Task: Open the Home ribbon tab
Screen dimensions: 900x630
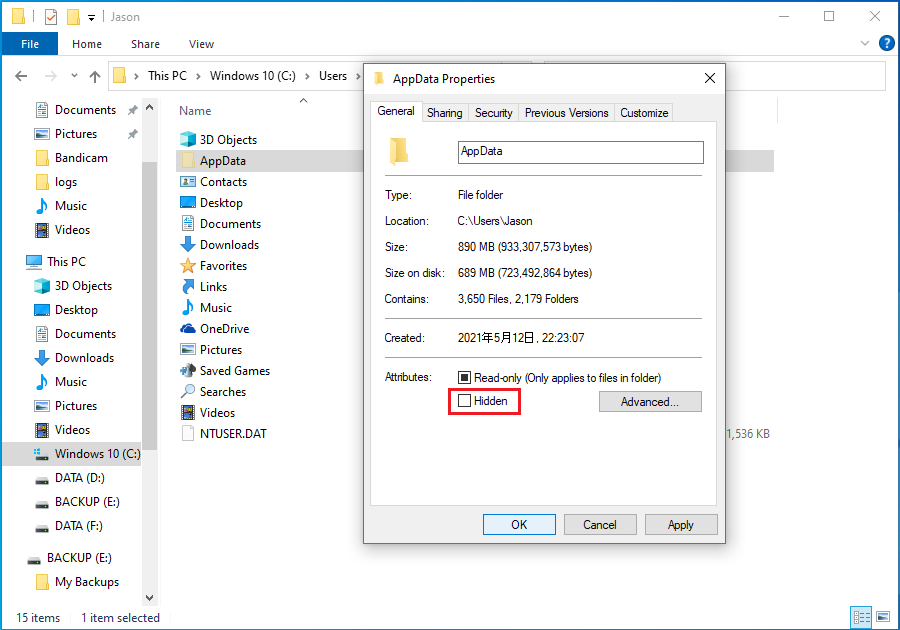Action: pos(86,44)
